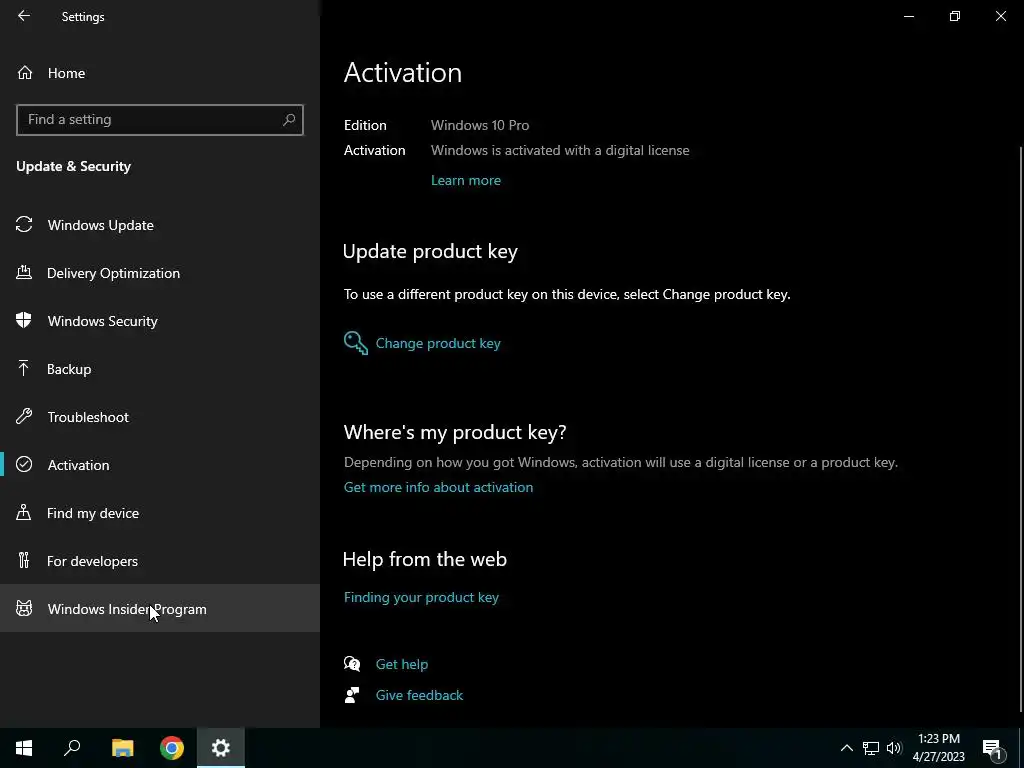Click the Backup arrow icon
The height and width of the screenshot is (768, 1024).
coord(24,368)
